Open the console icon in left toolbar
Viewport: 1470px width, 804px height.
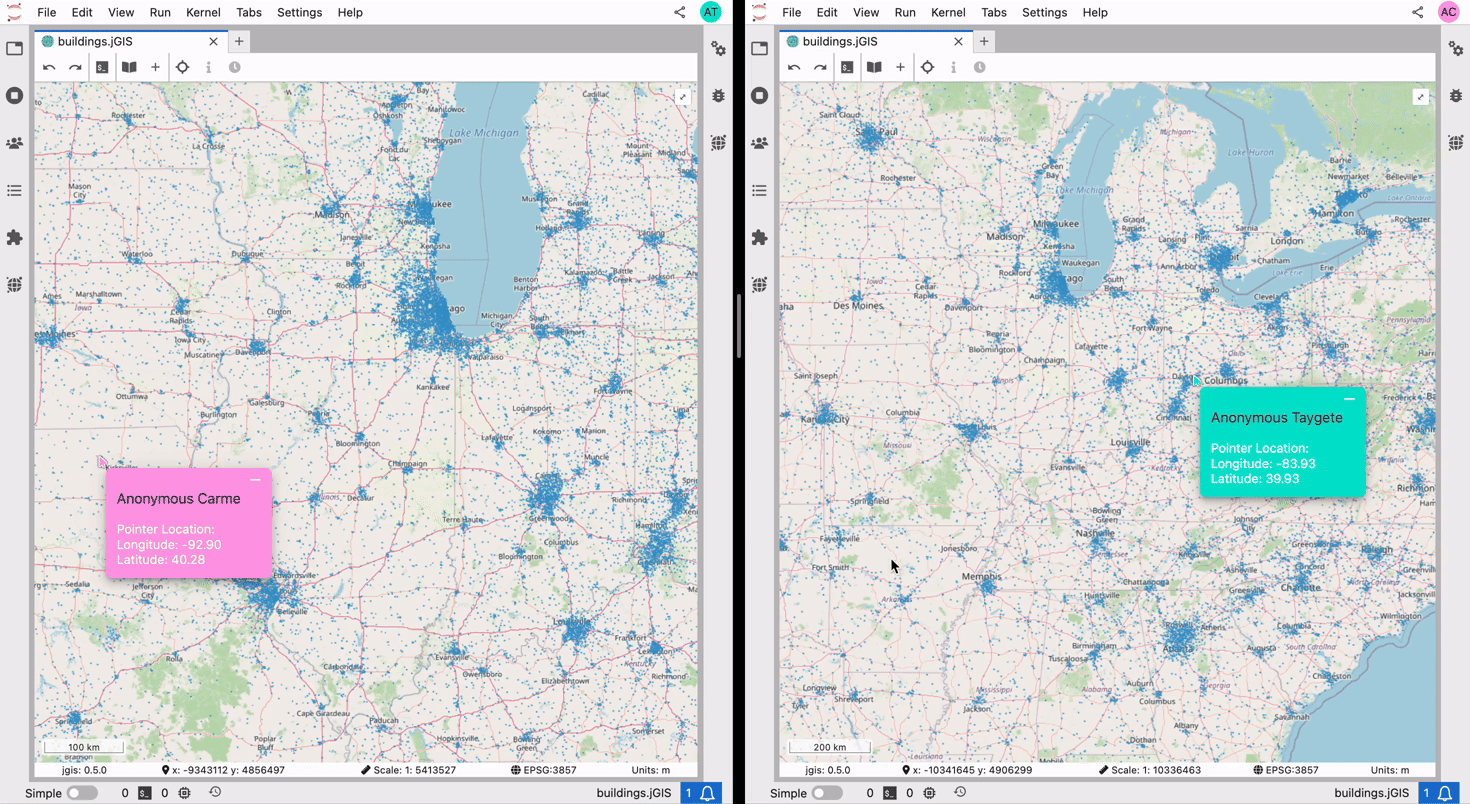tap(102, 67)
